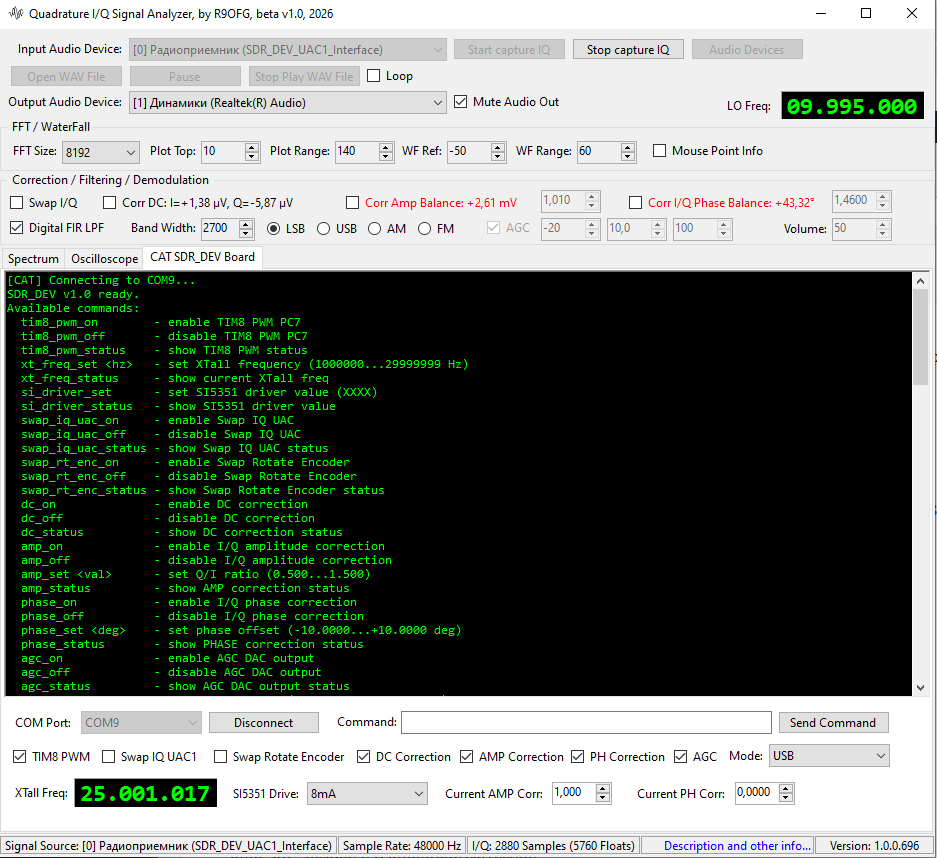
Task: Expand the Output Audio Device list
Action: 437,102
